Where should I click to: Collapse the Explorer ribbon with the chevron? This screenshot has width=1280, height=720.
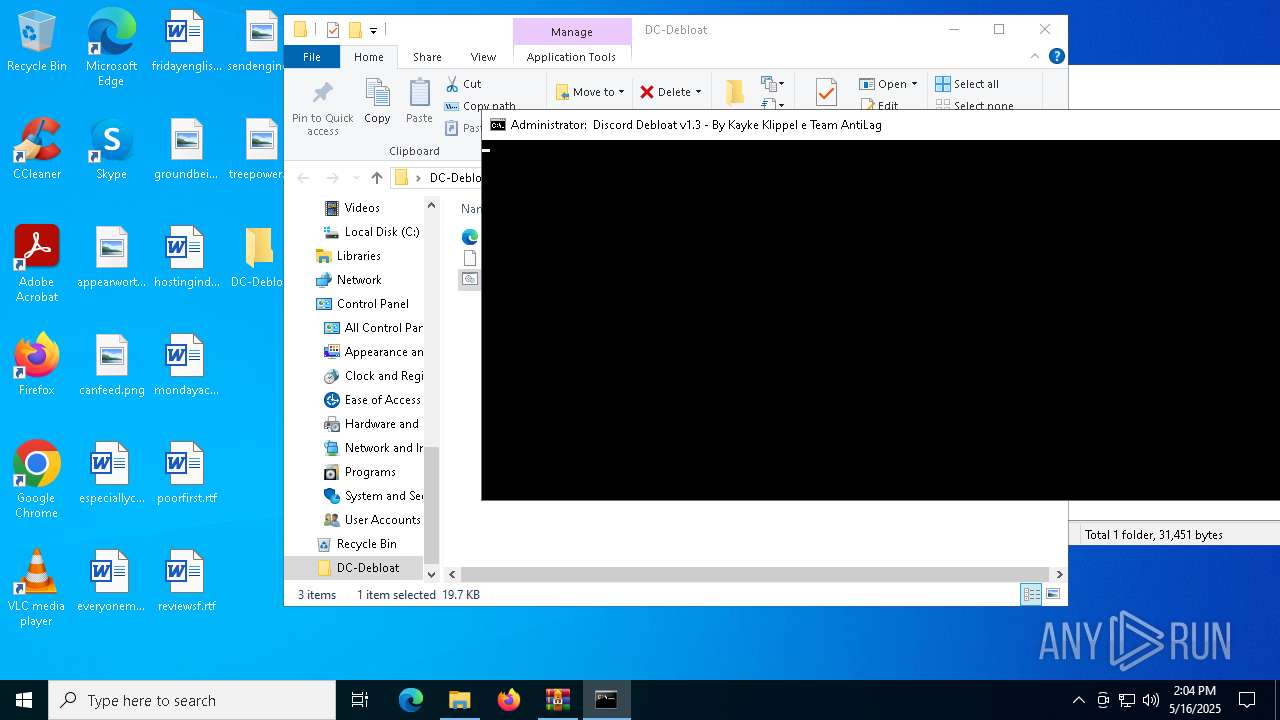tap(1035, 57)
